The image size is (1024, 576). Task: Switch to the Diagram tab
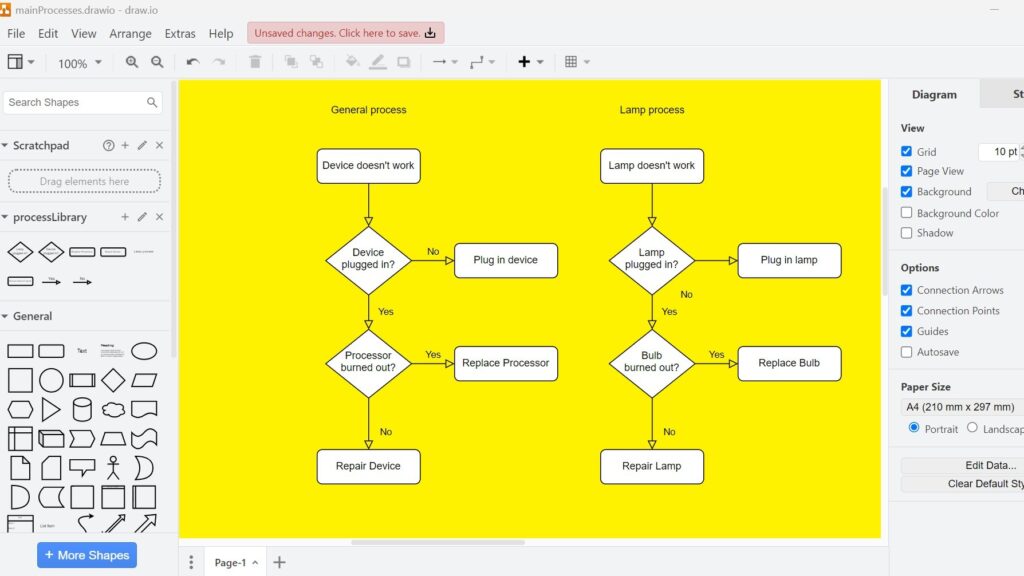933,94
